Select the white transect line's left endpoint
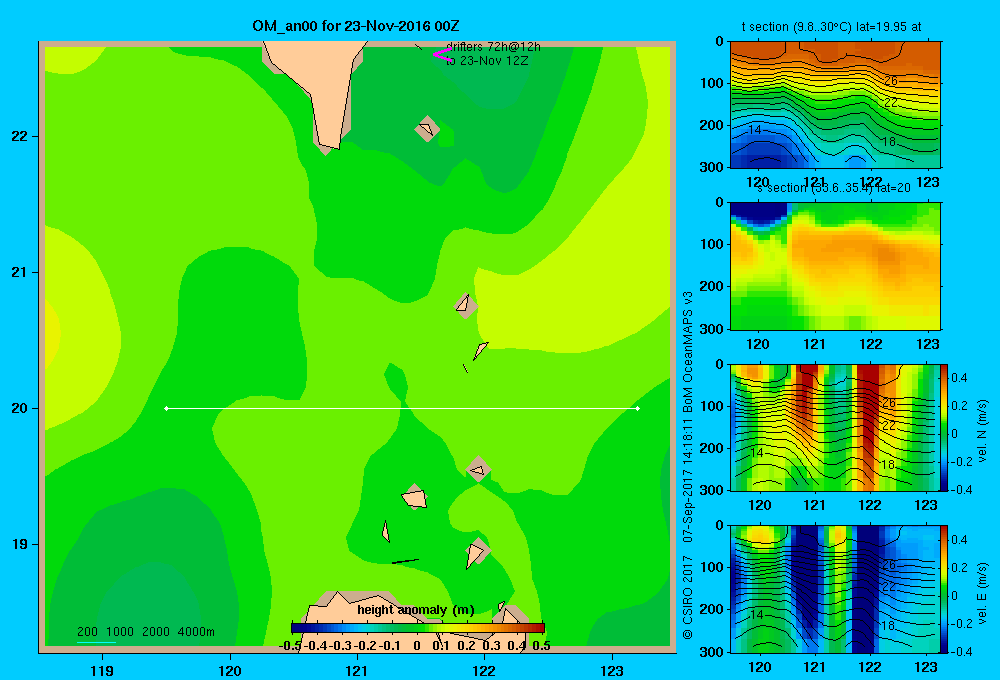 coord(166,408)
